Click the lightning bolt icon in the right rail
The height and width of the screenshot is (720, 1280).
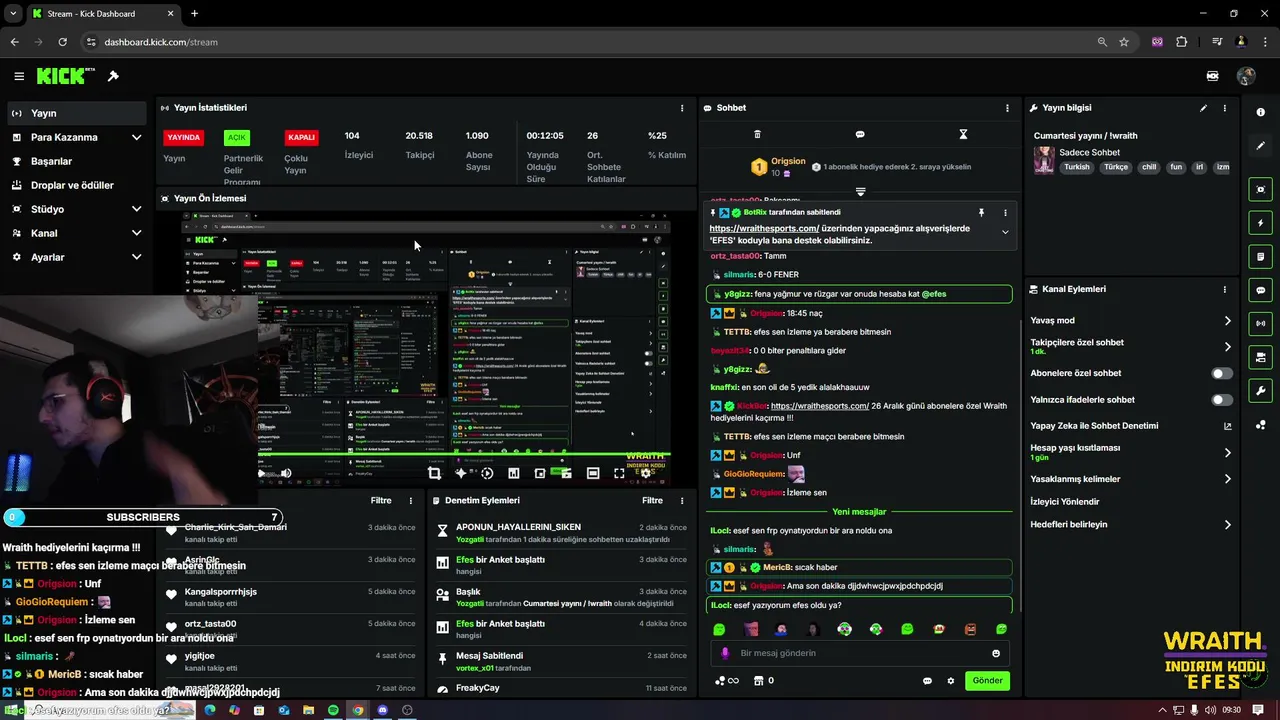click(x=1261, y=223)
